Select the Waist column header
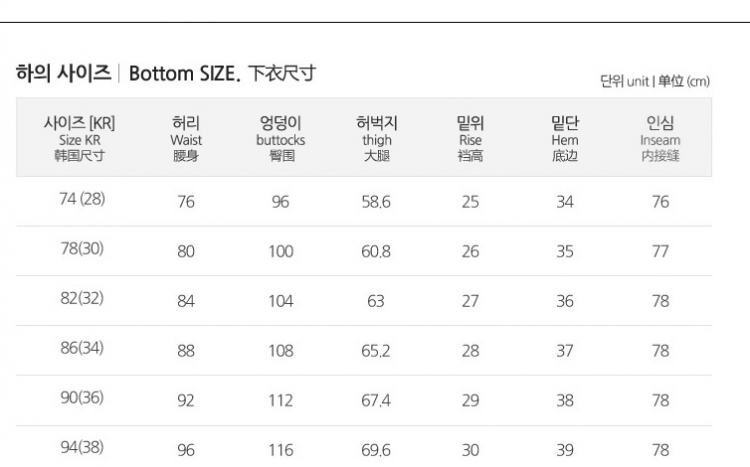 186,140
